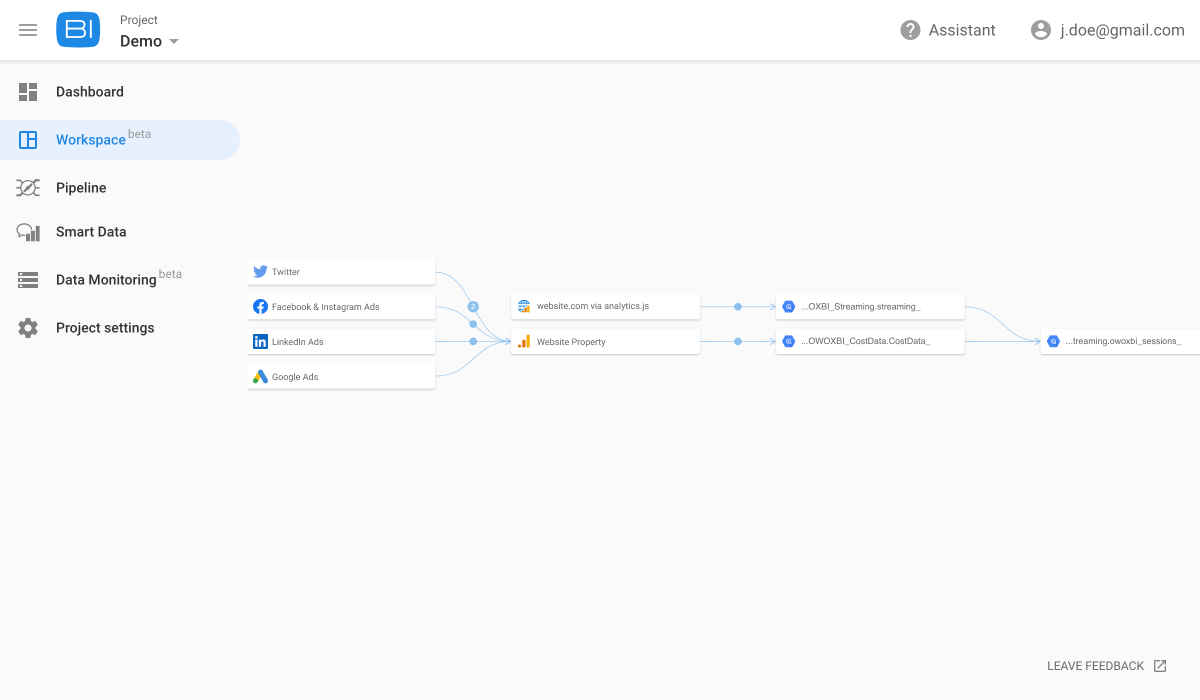The image size is (1200, 700).
Task: Select the Facebook & Instagram Ads node
Action: (341, 307)
